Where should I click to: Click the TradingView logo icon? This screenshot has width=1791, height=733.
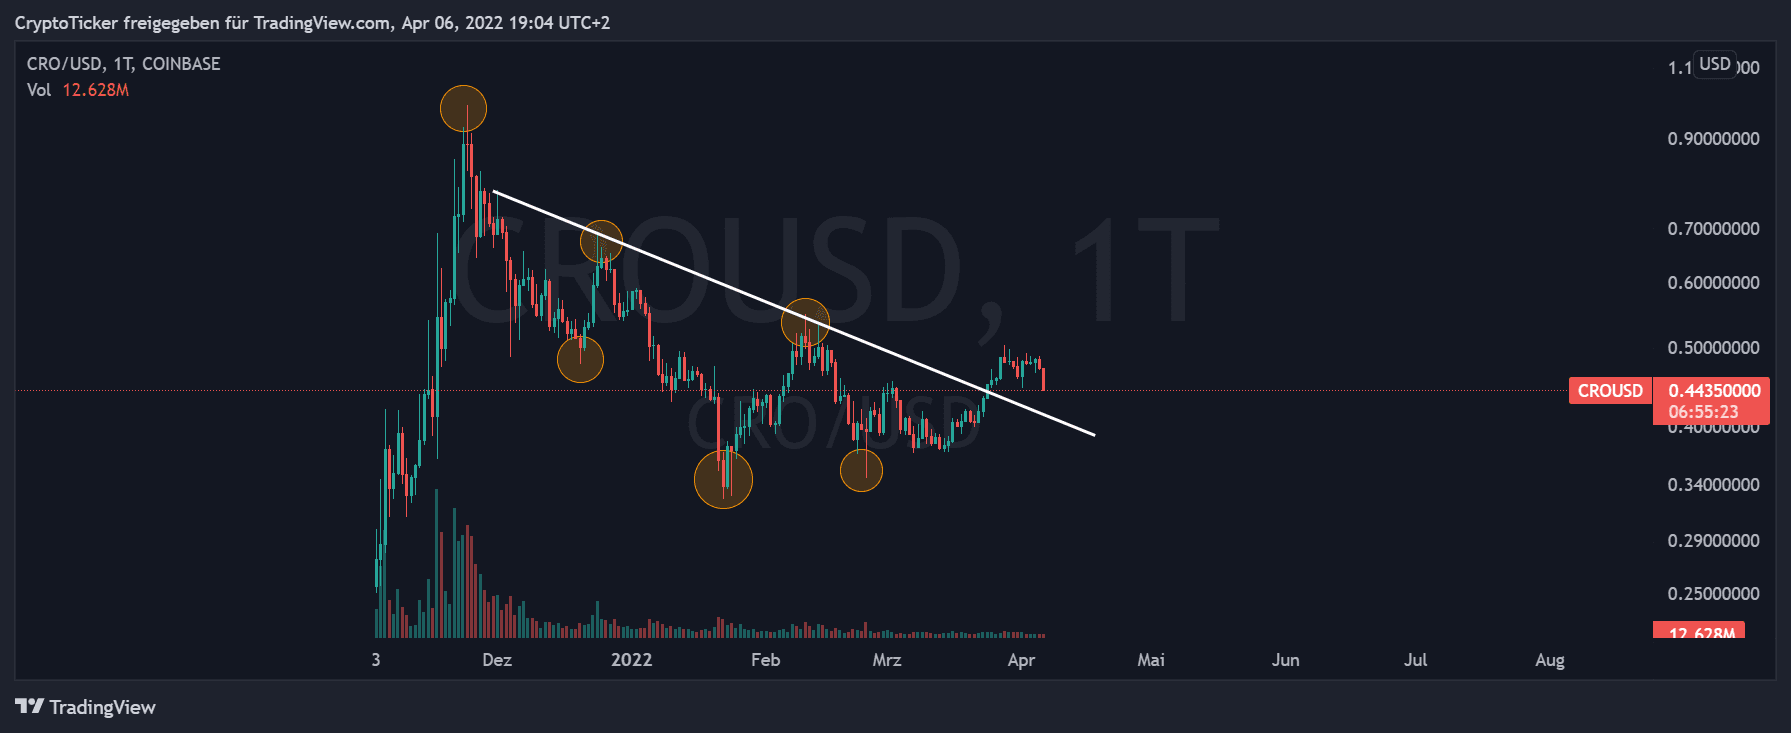click(x=29, y=707)
